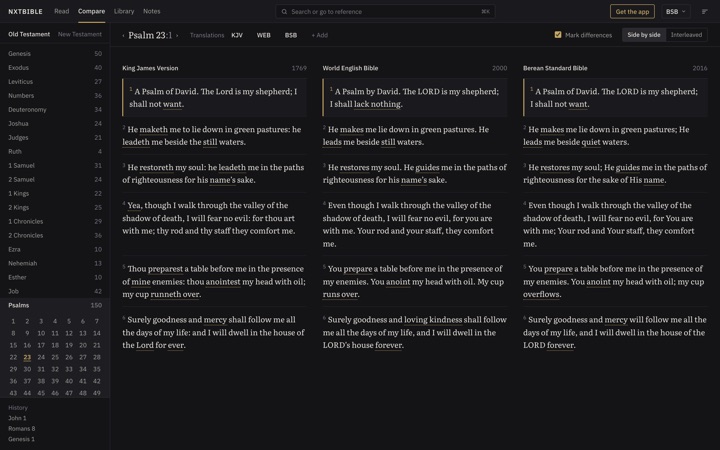Select the WEB translation chip
Image resolution: width=720 pixels, height=450 pixels.
[264, 35]
